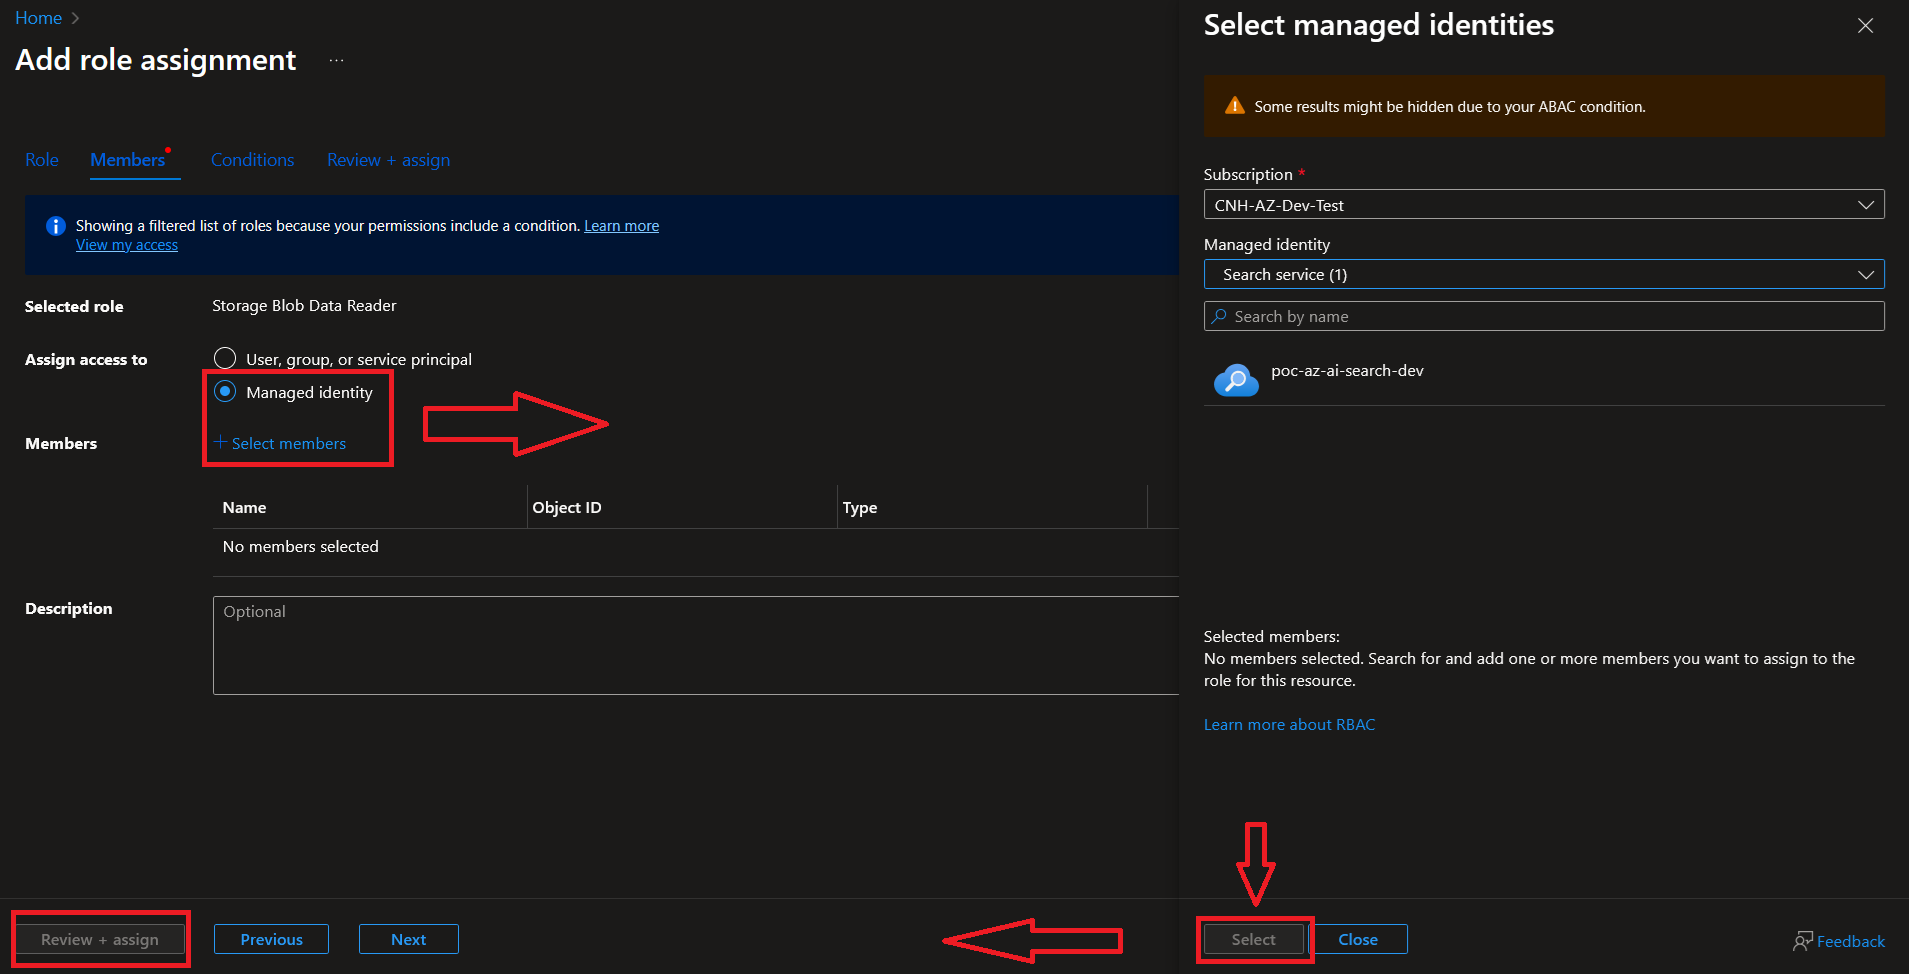Open the Learn more link in banner
The width and height of the screenshot is (1909, 974).
click(x=621, y=226)
